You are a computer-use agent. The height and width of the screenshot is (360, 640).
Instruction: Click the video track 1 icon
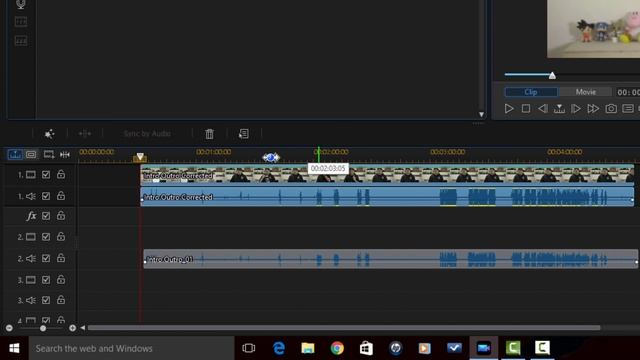click(31, 175)
